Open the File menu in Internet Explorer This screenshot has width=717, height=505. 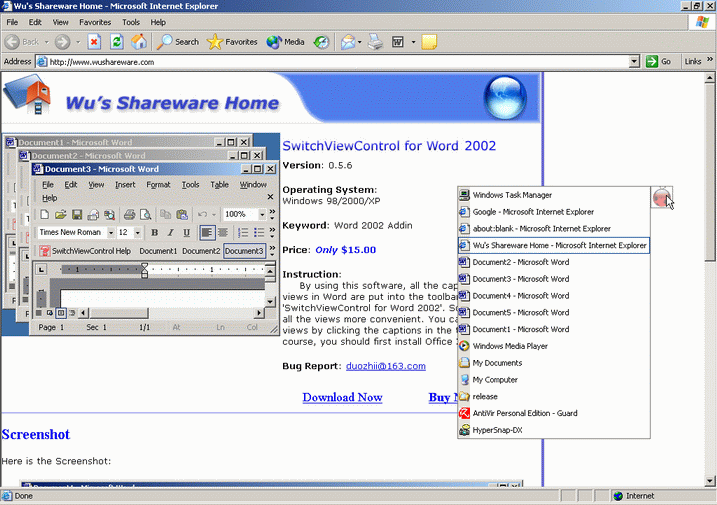point(12,22)
